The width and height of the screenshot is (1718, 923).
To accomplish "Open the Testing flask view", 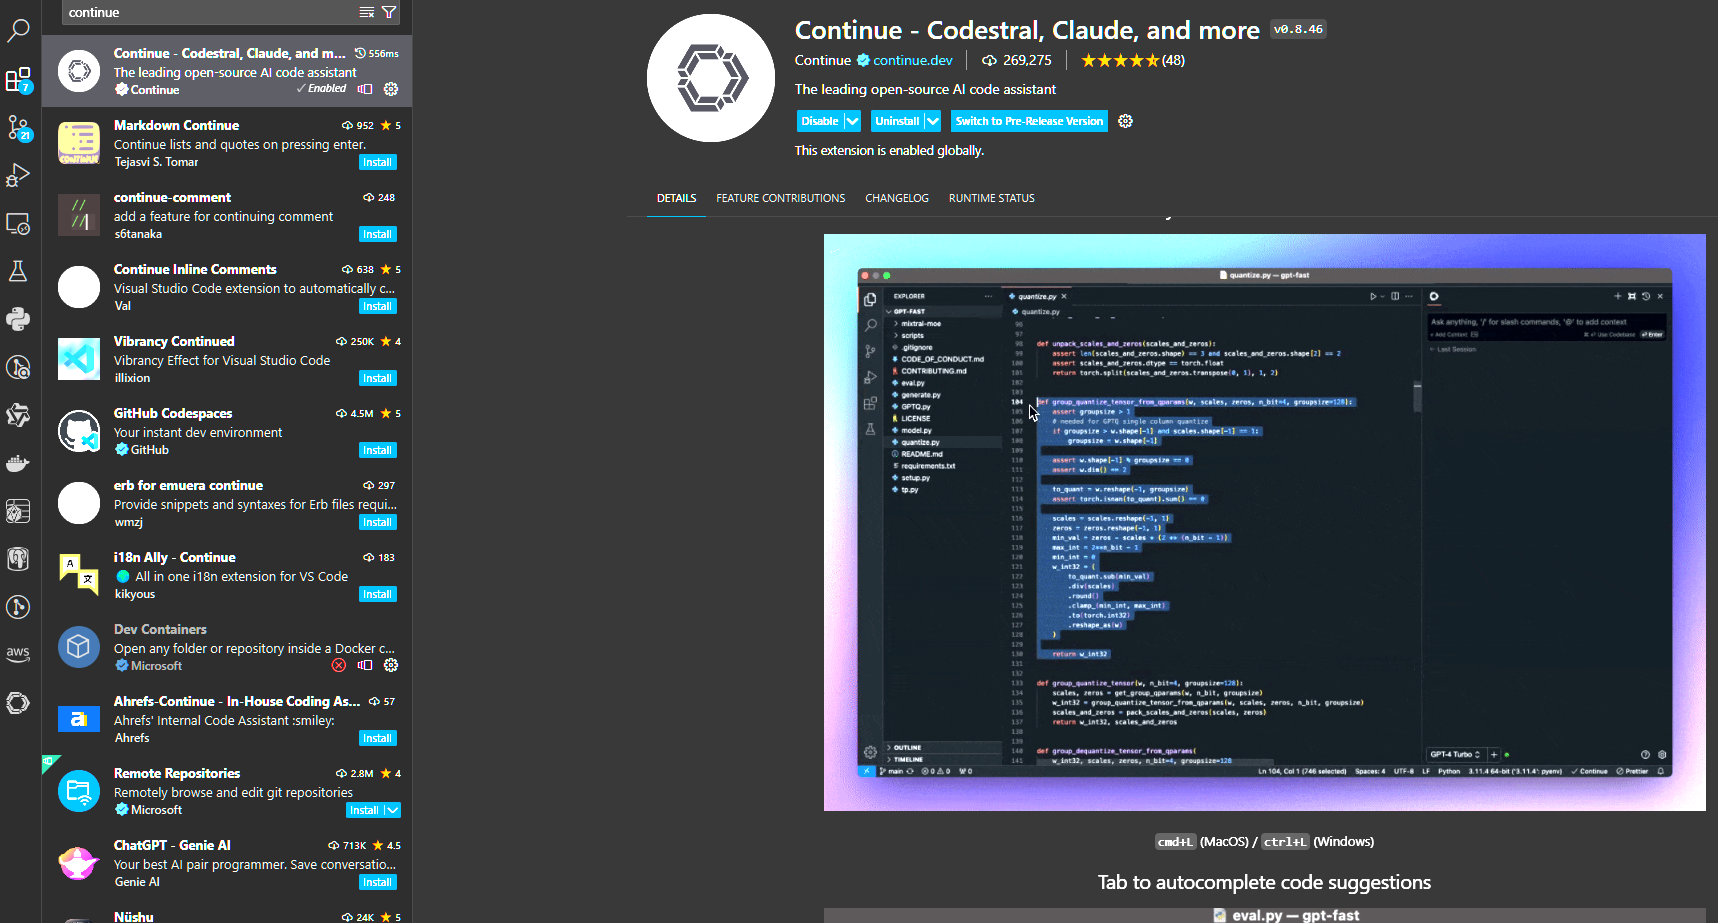I will coord(18,271).
